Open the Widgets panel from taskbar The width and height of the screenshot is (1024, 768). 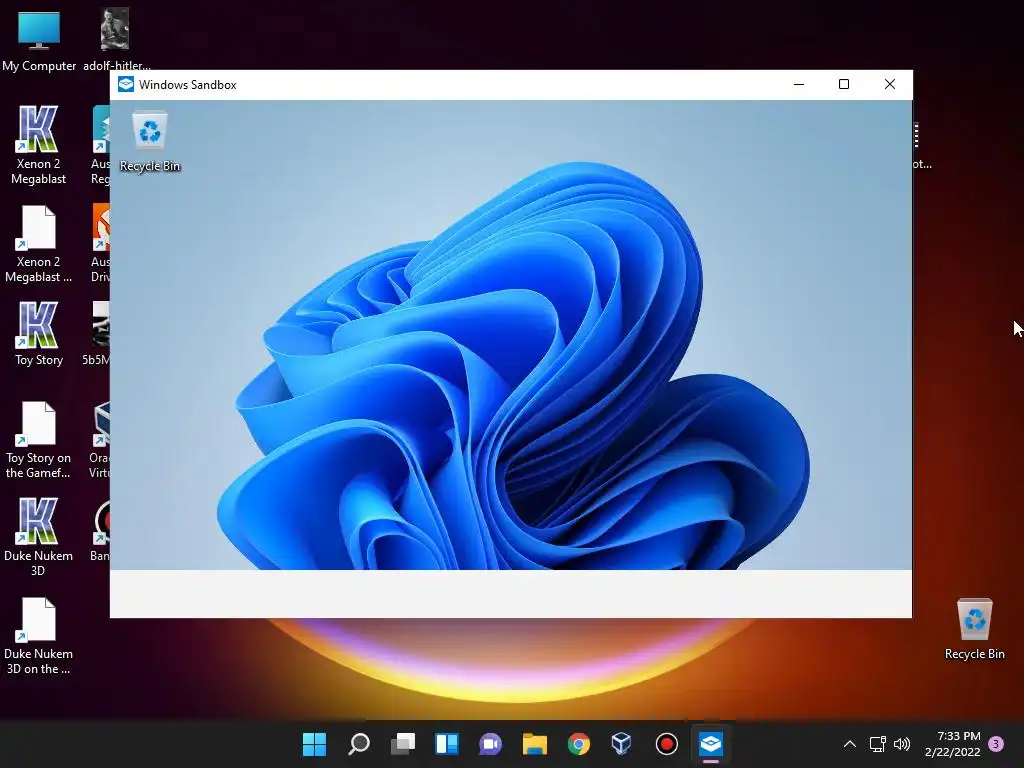tap(447, 744)
